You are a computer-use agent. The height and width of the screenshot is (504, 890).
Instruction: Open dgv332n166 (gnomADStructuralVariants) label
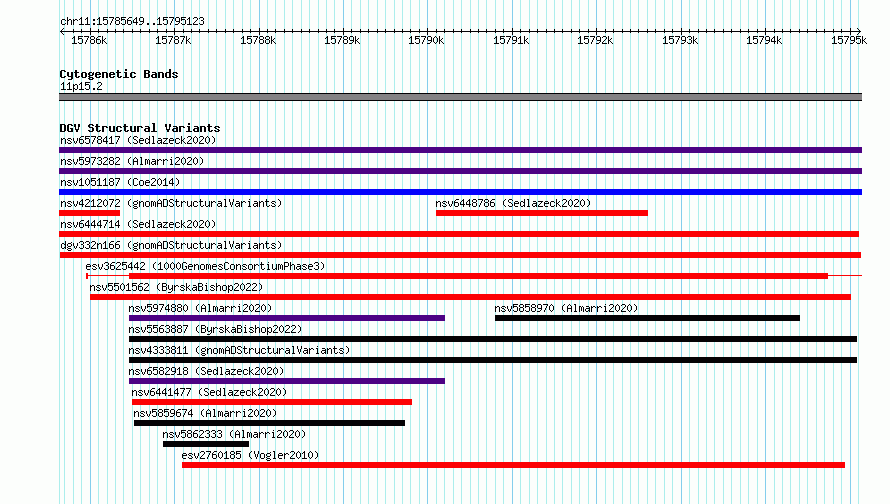[x=171, y=245]
